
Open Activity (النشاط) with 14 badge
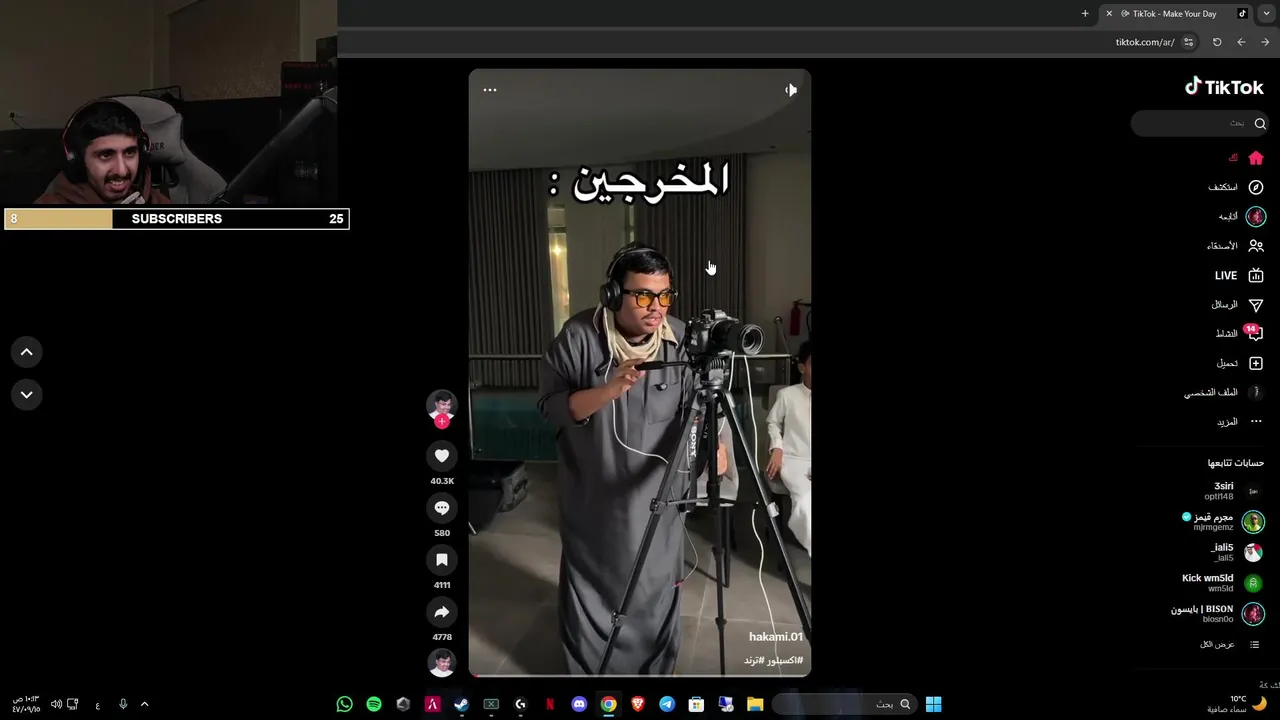[x=1240, y=333]
